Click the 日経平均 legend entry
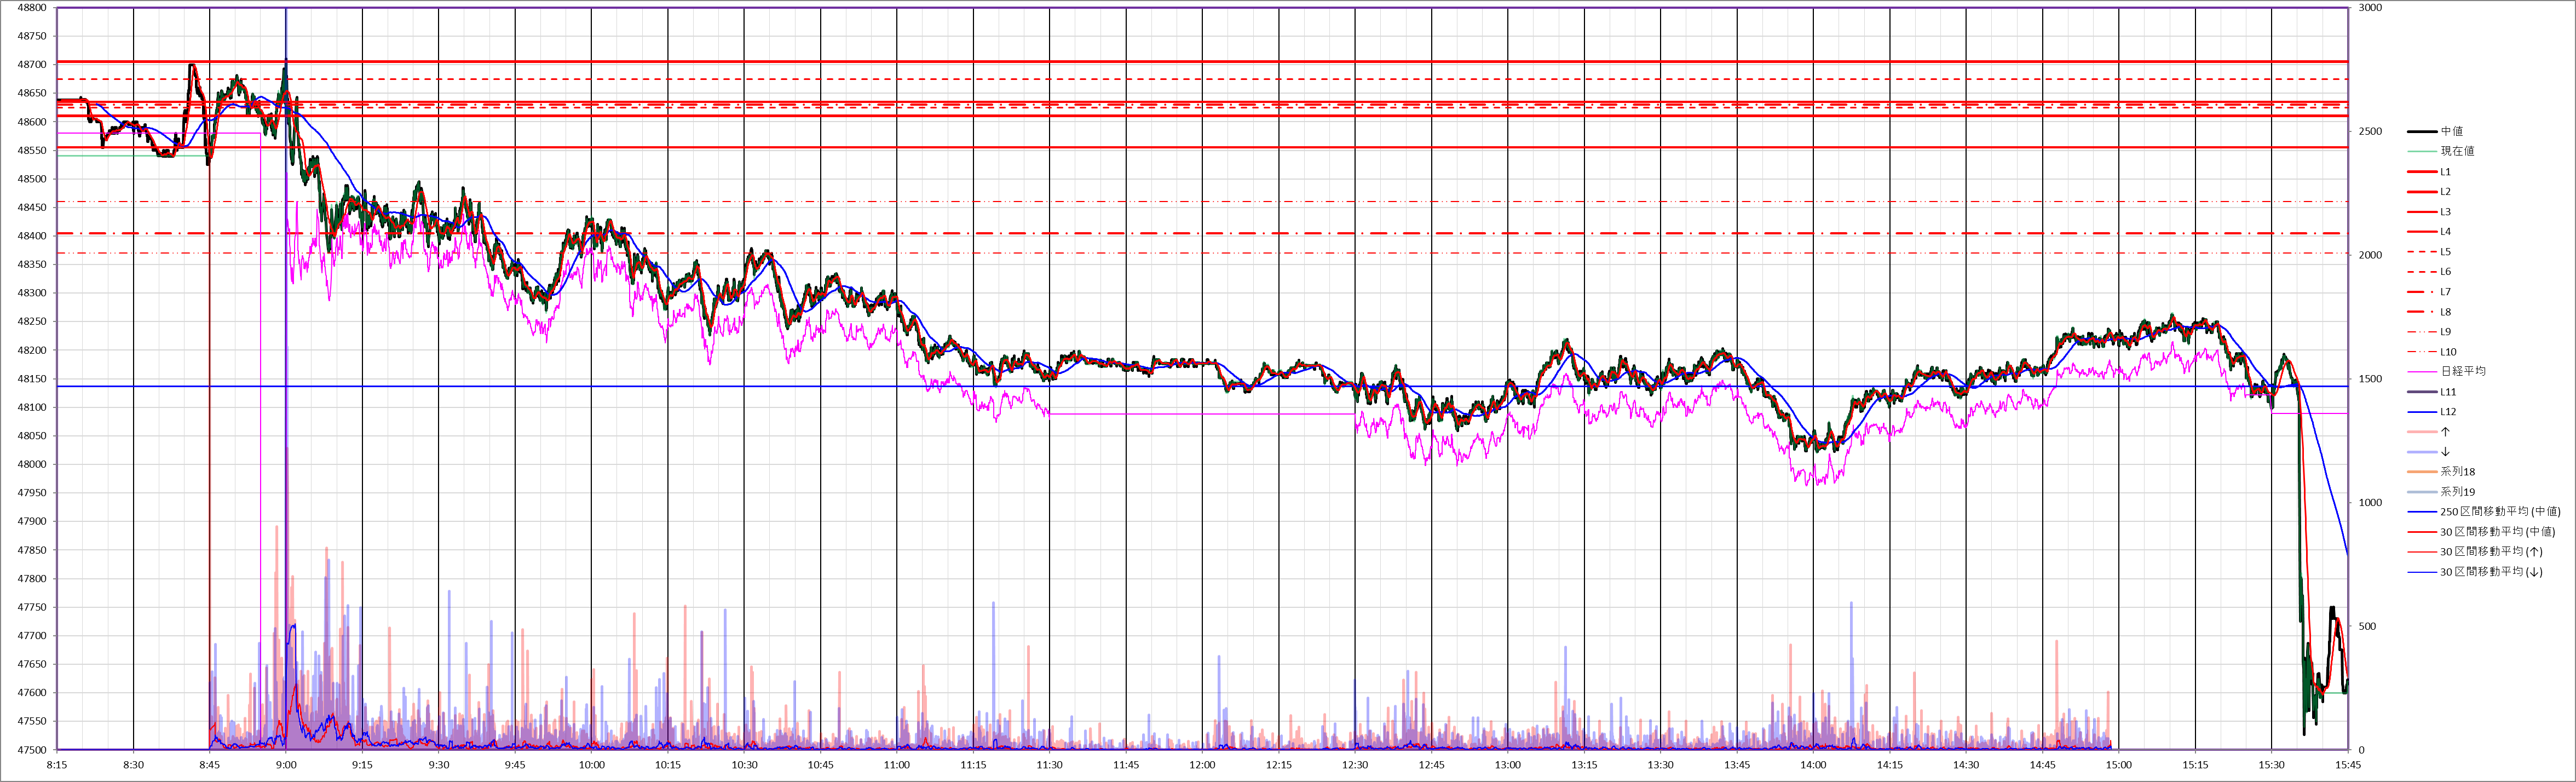The image size is (2576, 782). pos(2462,371)
